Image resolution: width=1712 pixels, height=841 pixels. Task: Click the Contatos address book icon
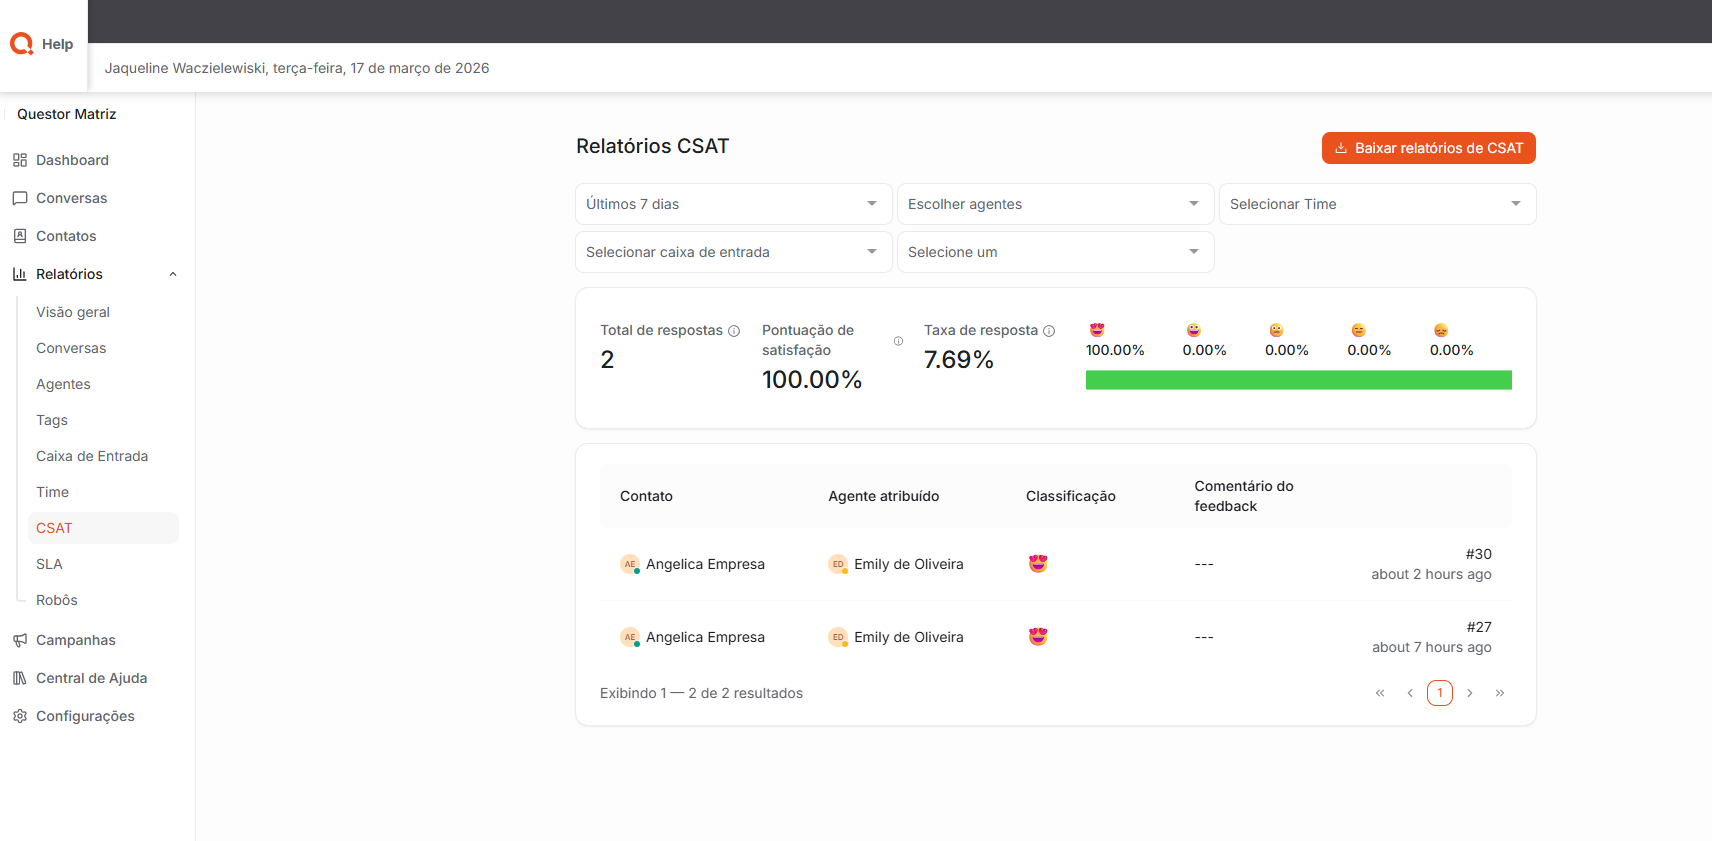[20, 236]
